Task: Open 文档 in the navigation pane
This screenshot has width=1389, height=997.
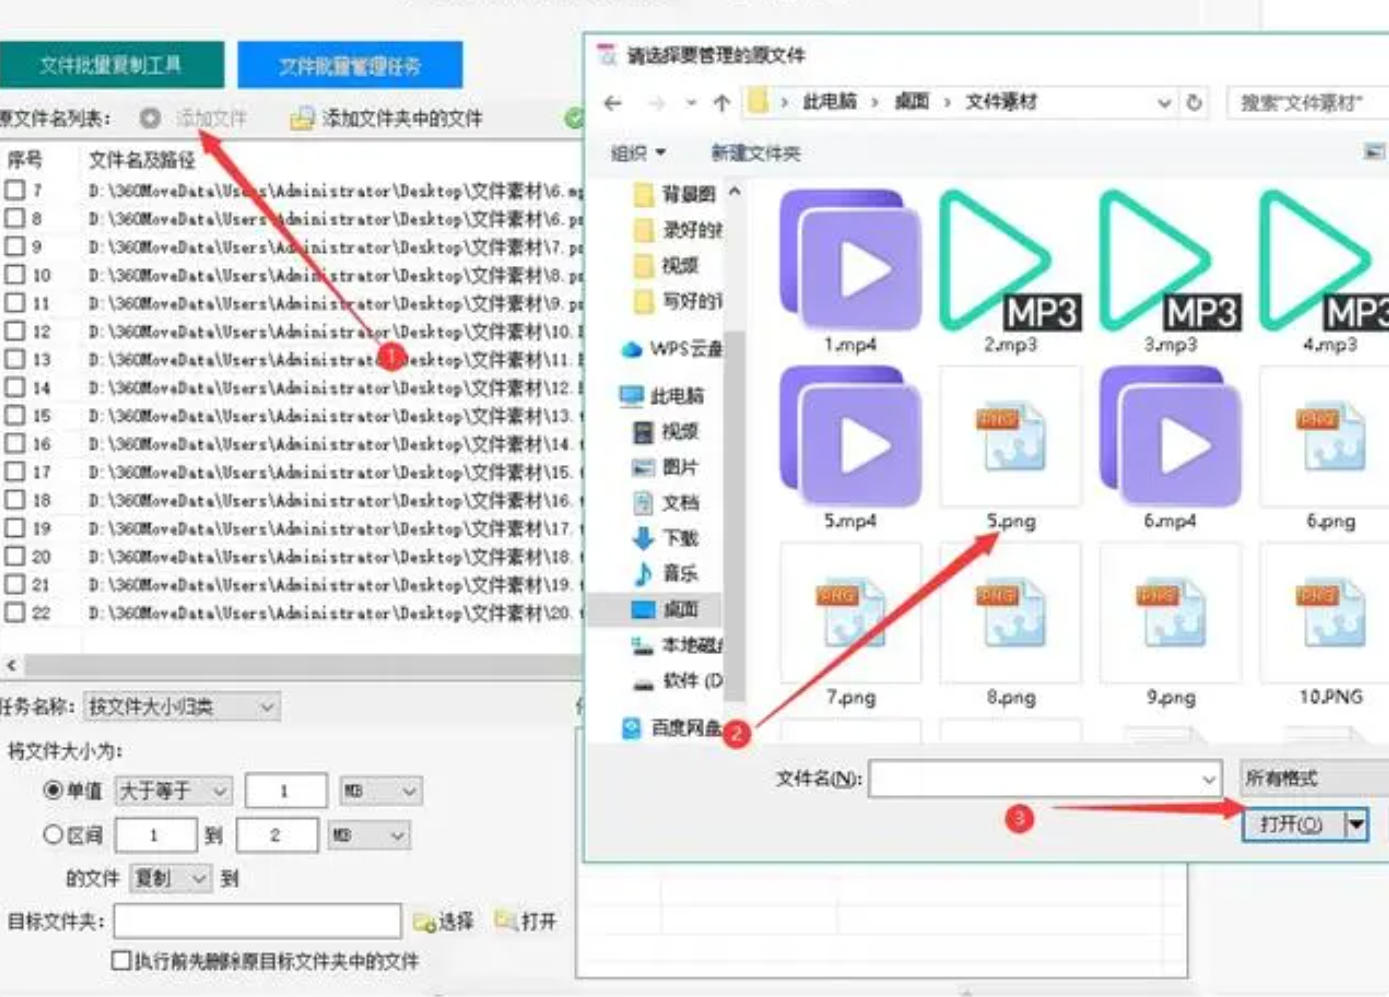Action: click(x=666, y=502)
